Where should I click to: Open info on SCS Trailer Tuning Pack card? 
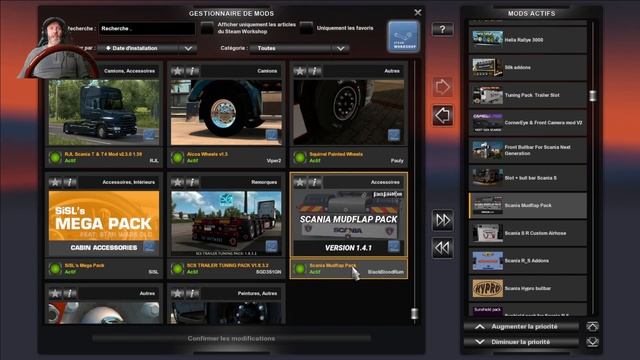(192, 182)
